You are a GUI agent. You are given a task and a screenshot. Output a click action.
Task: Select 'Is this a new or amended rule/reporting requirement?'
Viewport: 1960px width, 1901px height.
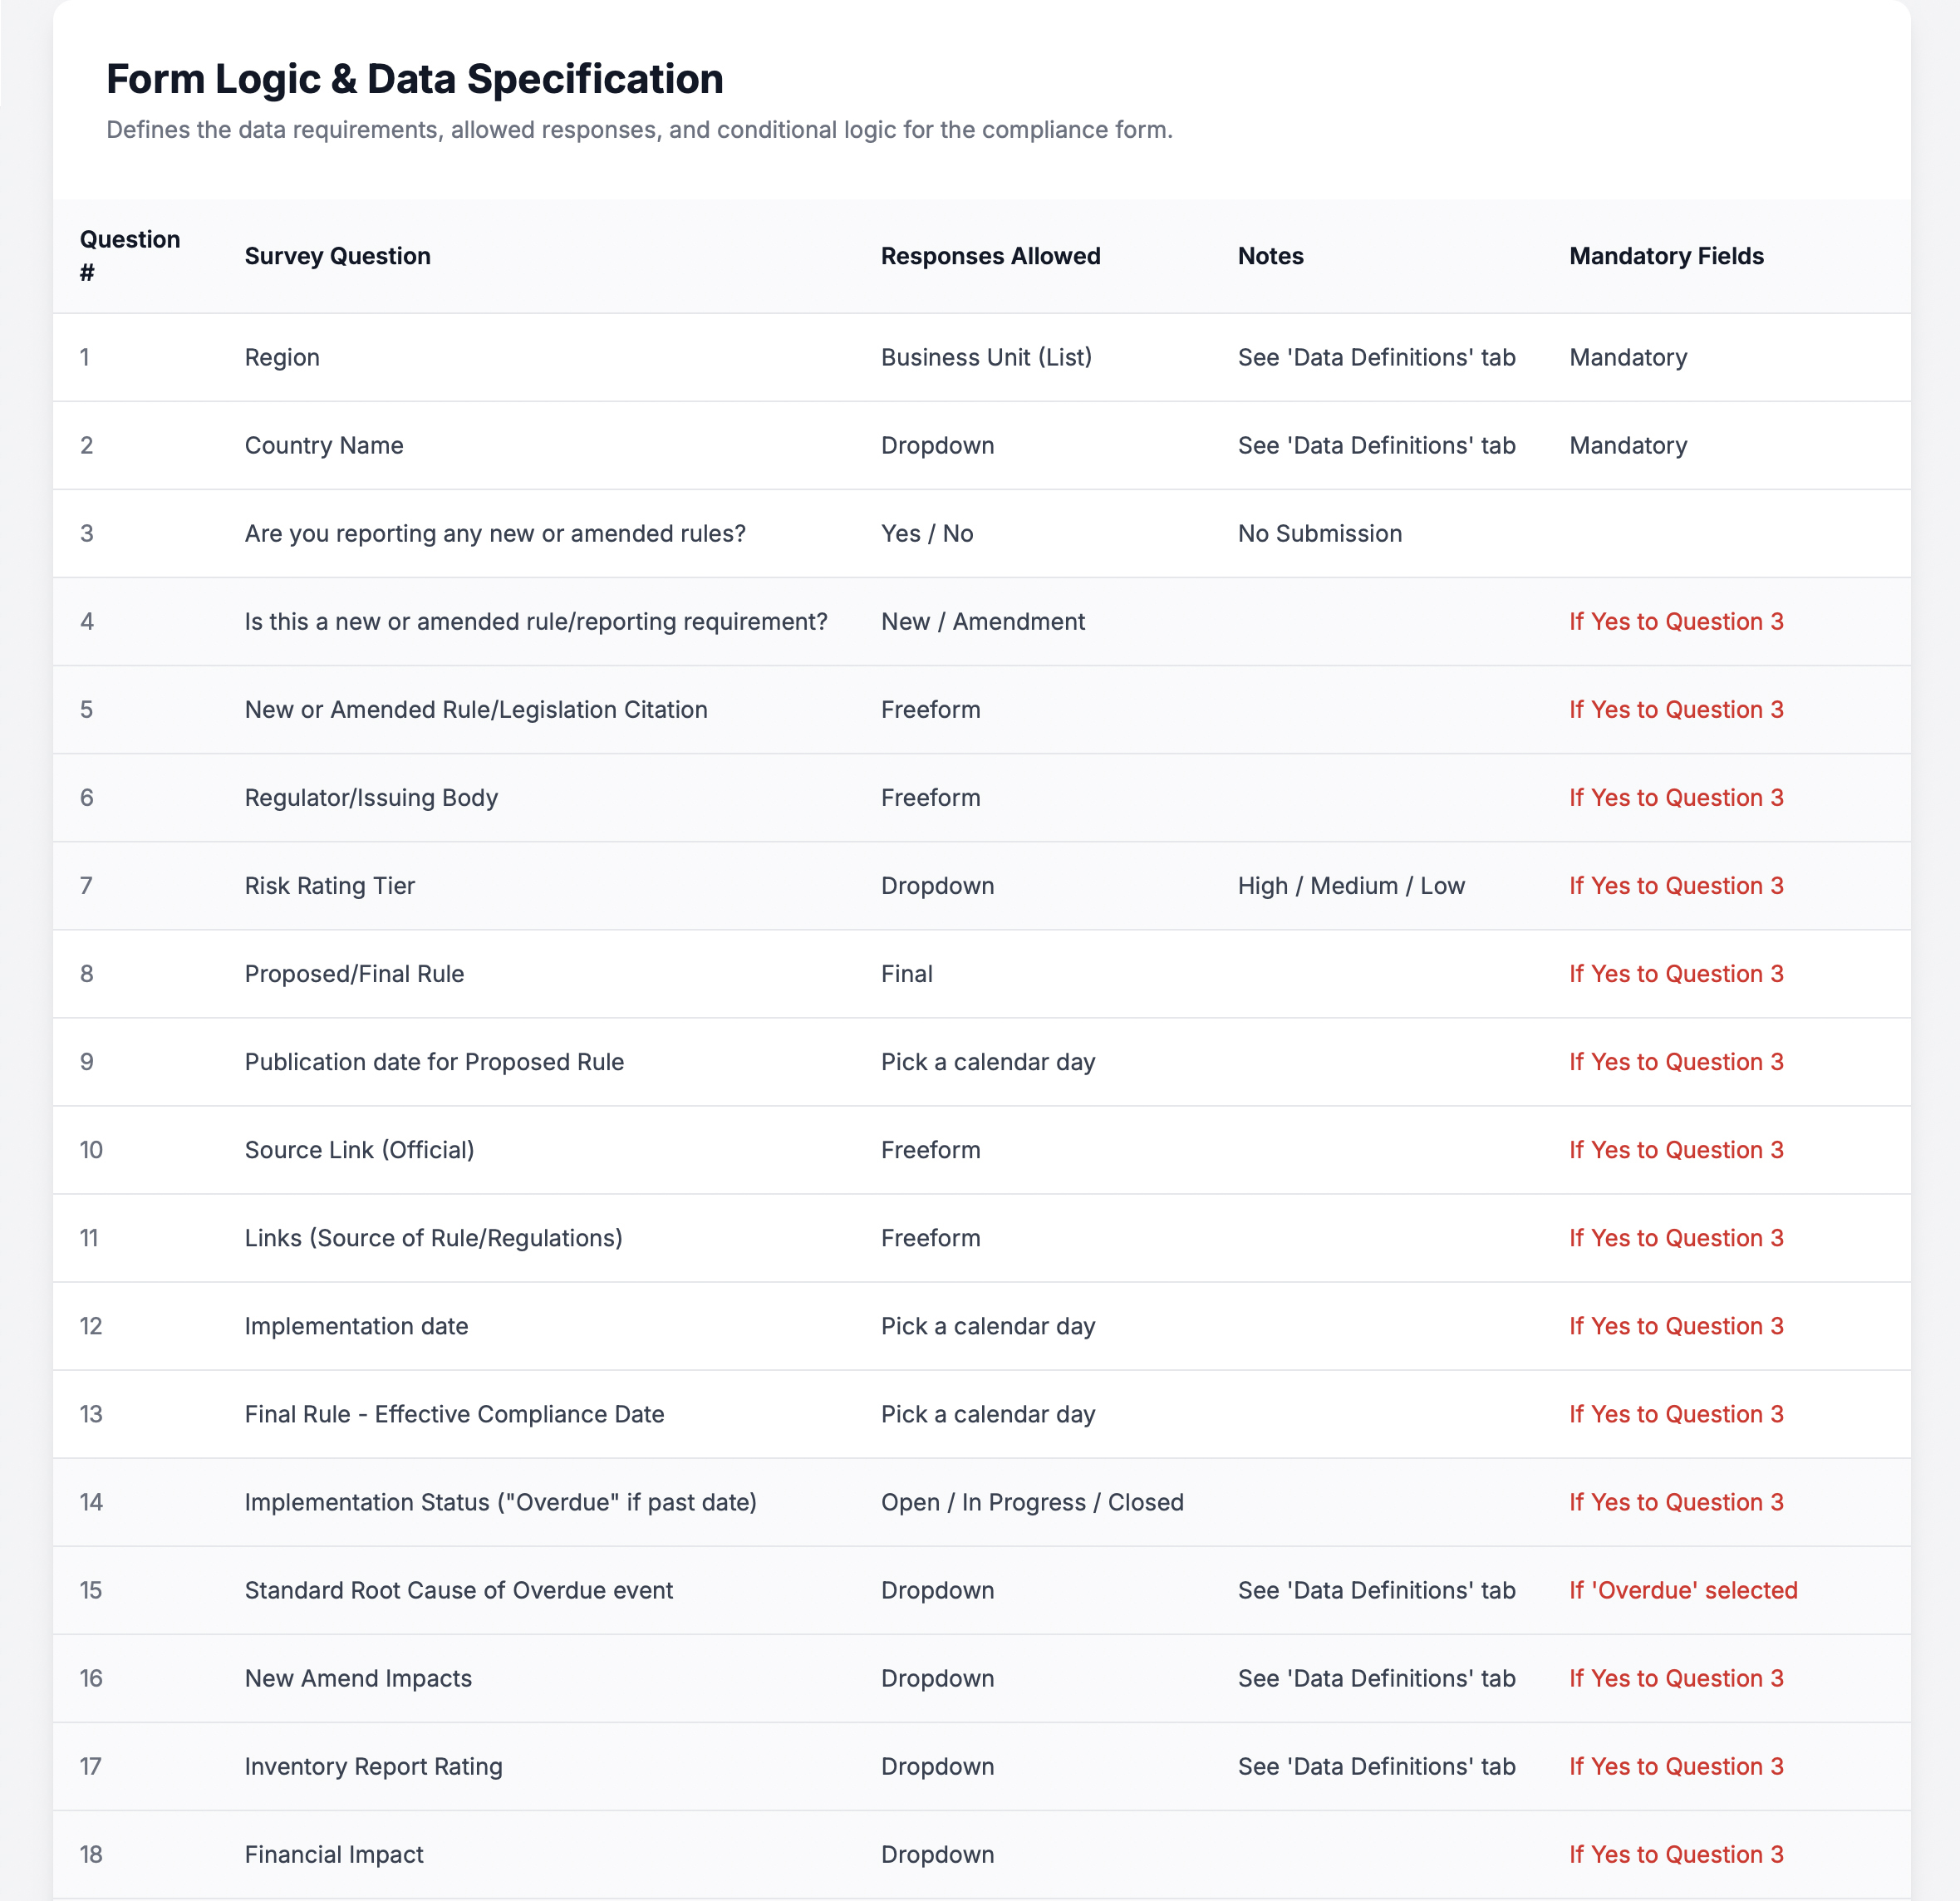click(x=536, y=621)
